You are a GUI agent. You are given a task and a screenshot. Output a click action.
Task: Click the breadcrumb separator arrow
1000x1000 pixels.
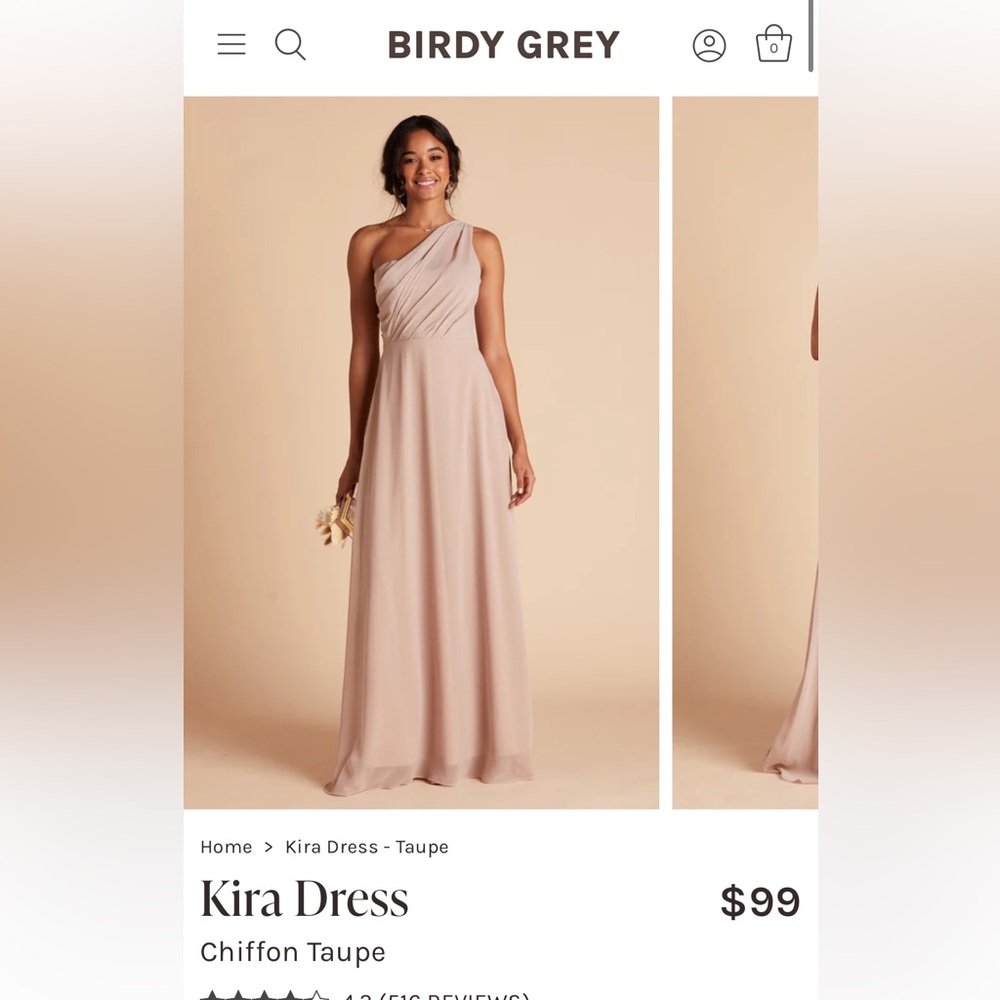268,847
